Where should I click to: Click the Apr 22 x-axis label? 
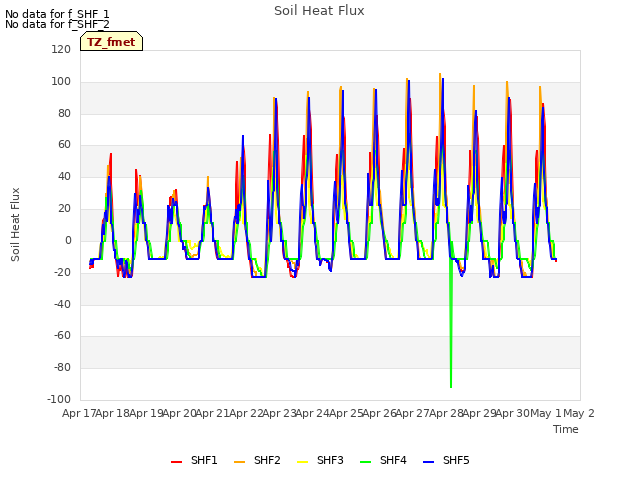246,413
